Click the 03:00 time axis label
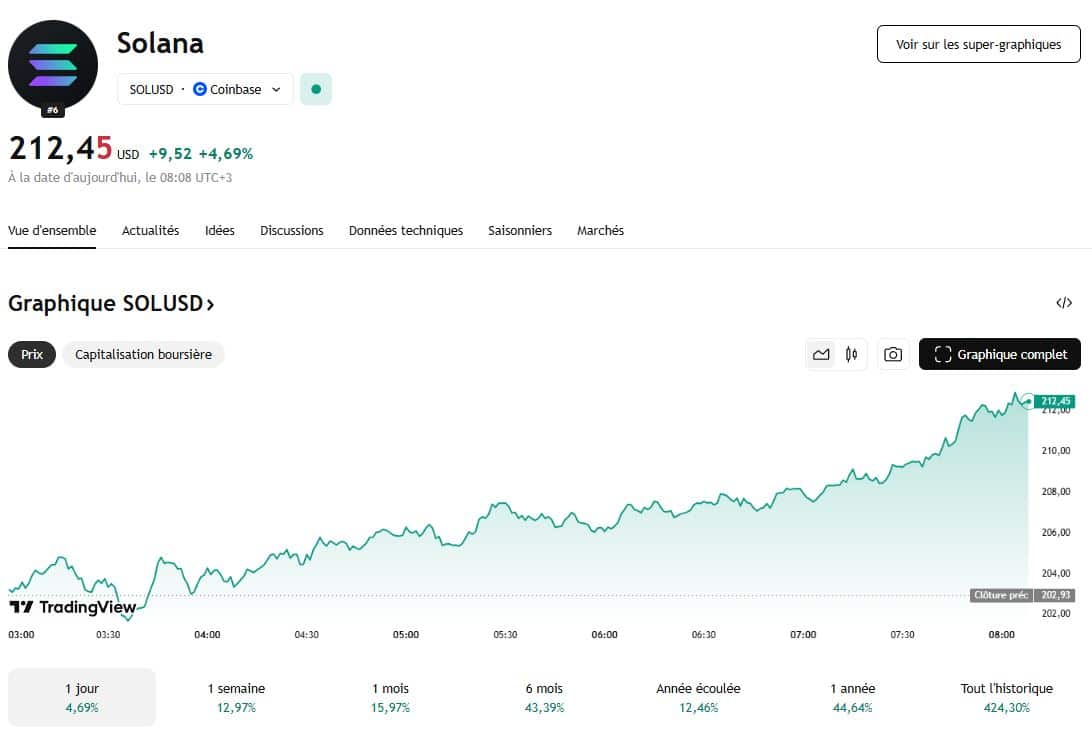 tap(22, 635)
